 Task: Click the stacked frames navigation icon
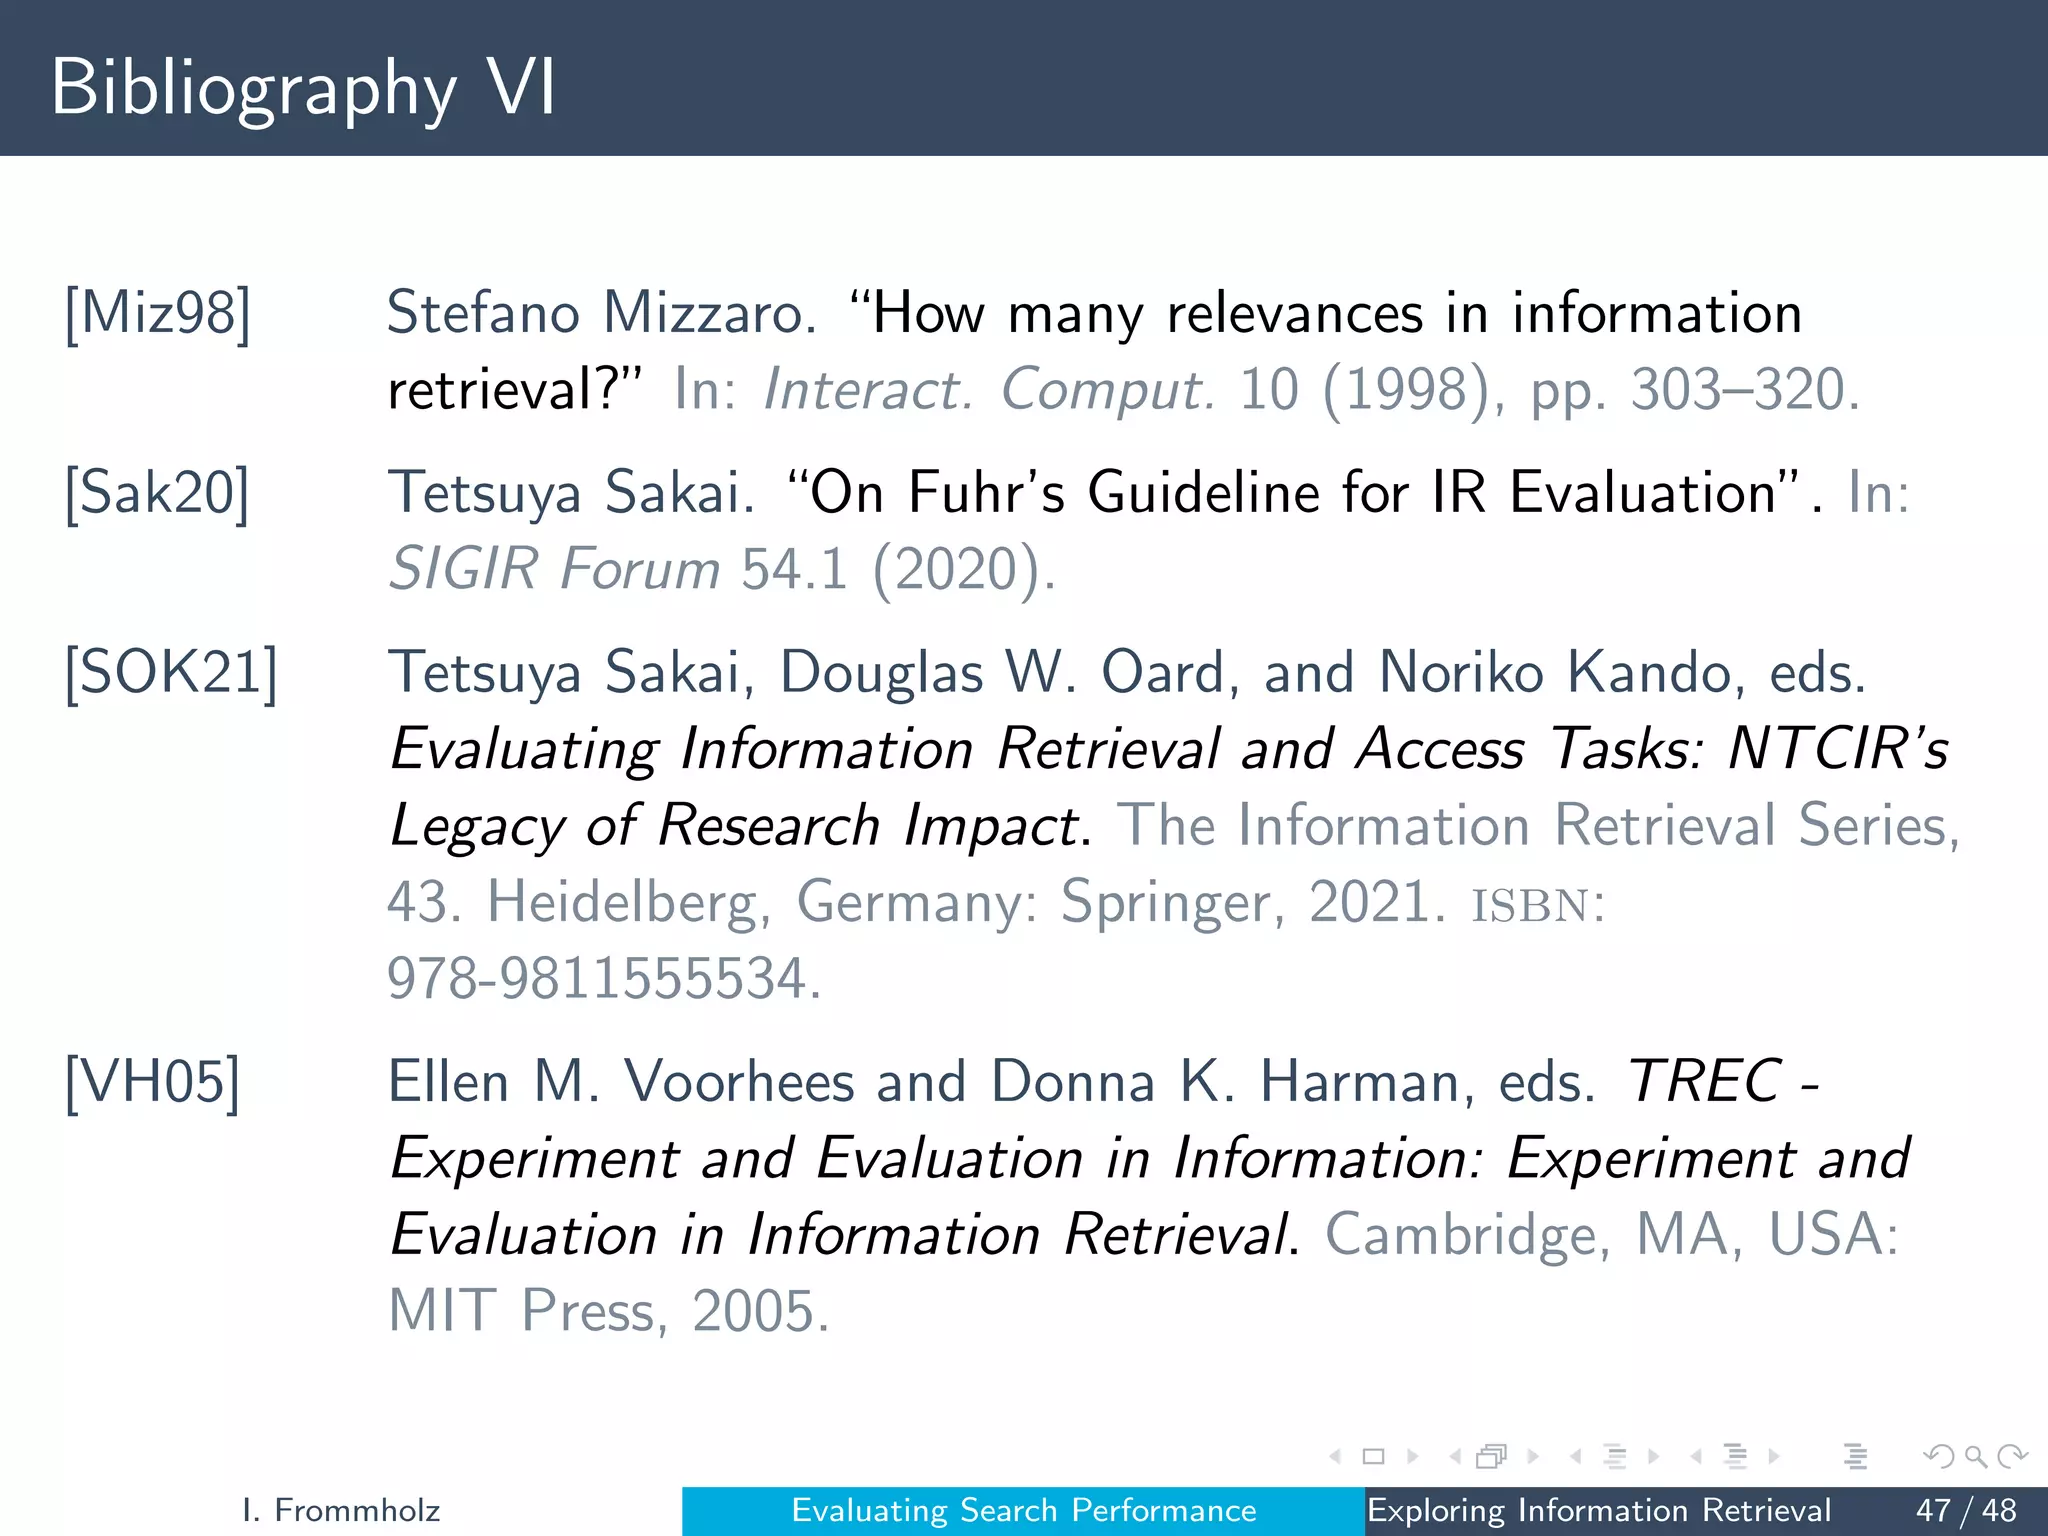pos(1492,1456)
